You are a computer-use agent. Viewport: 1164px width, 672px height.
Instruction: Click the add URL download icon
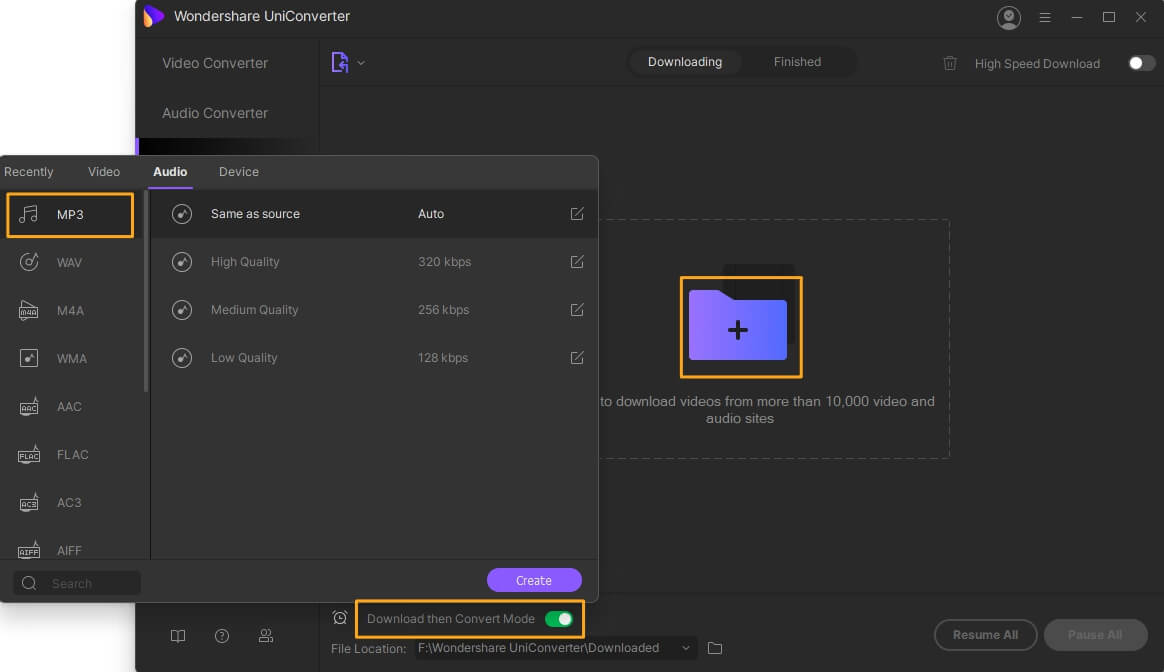point(340,62)
